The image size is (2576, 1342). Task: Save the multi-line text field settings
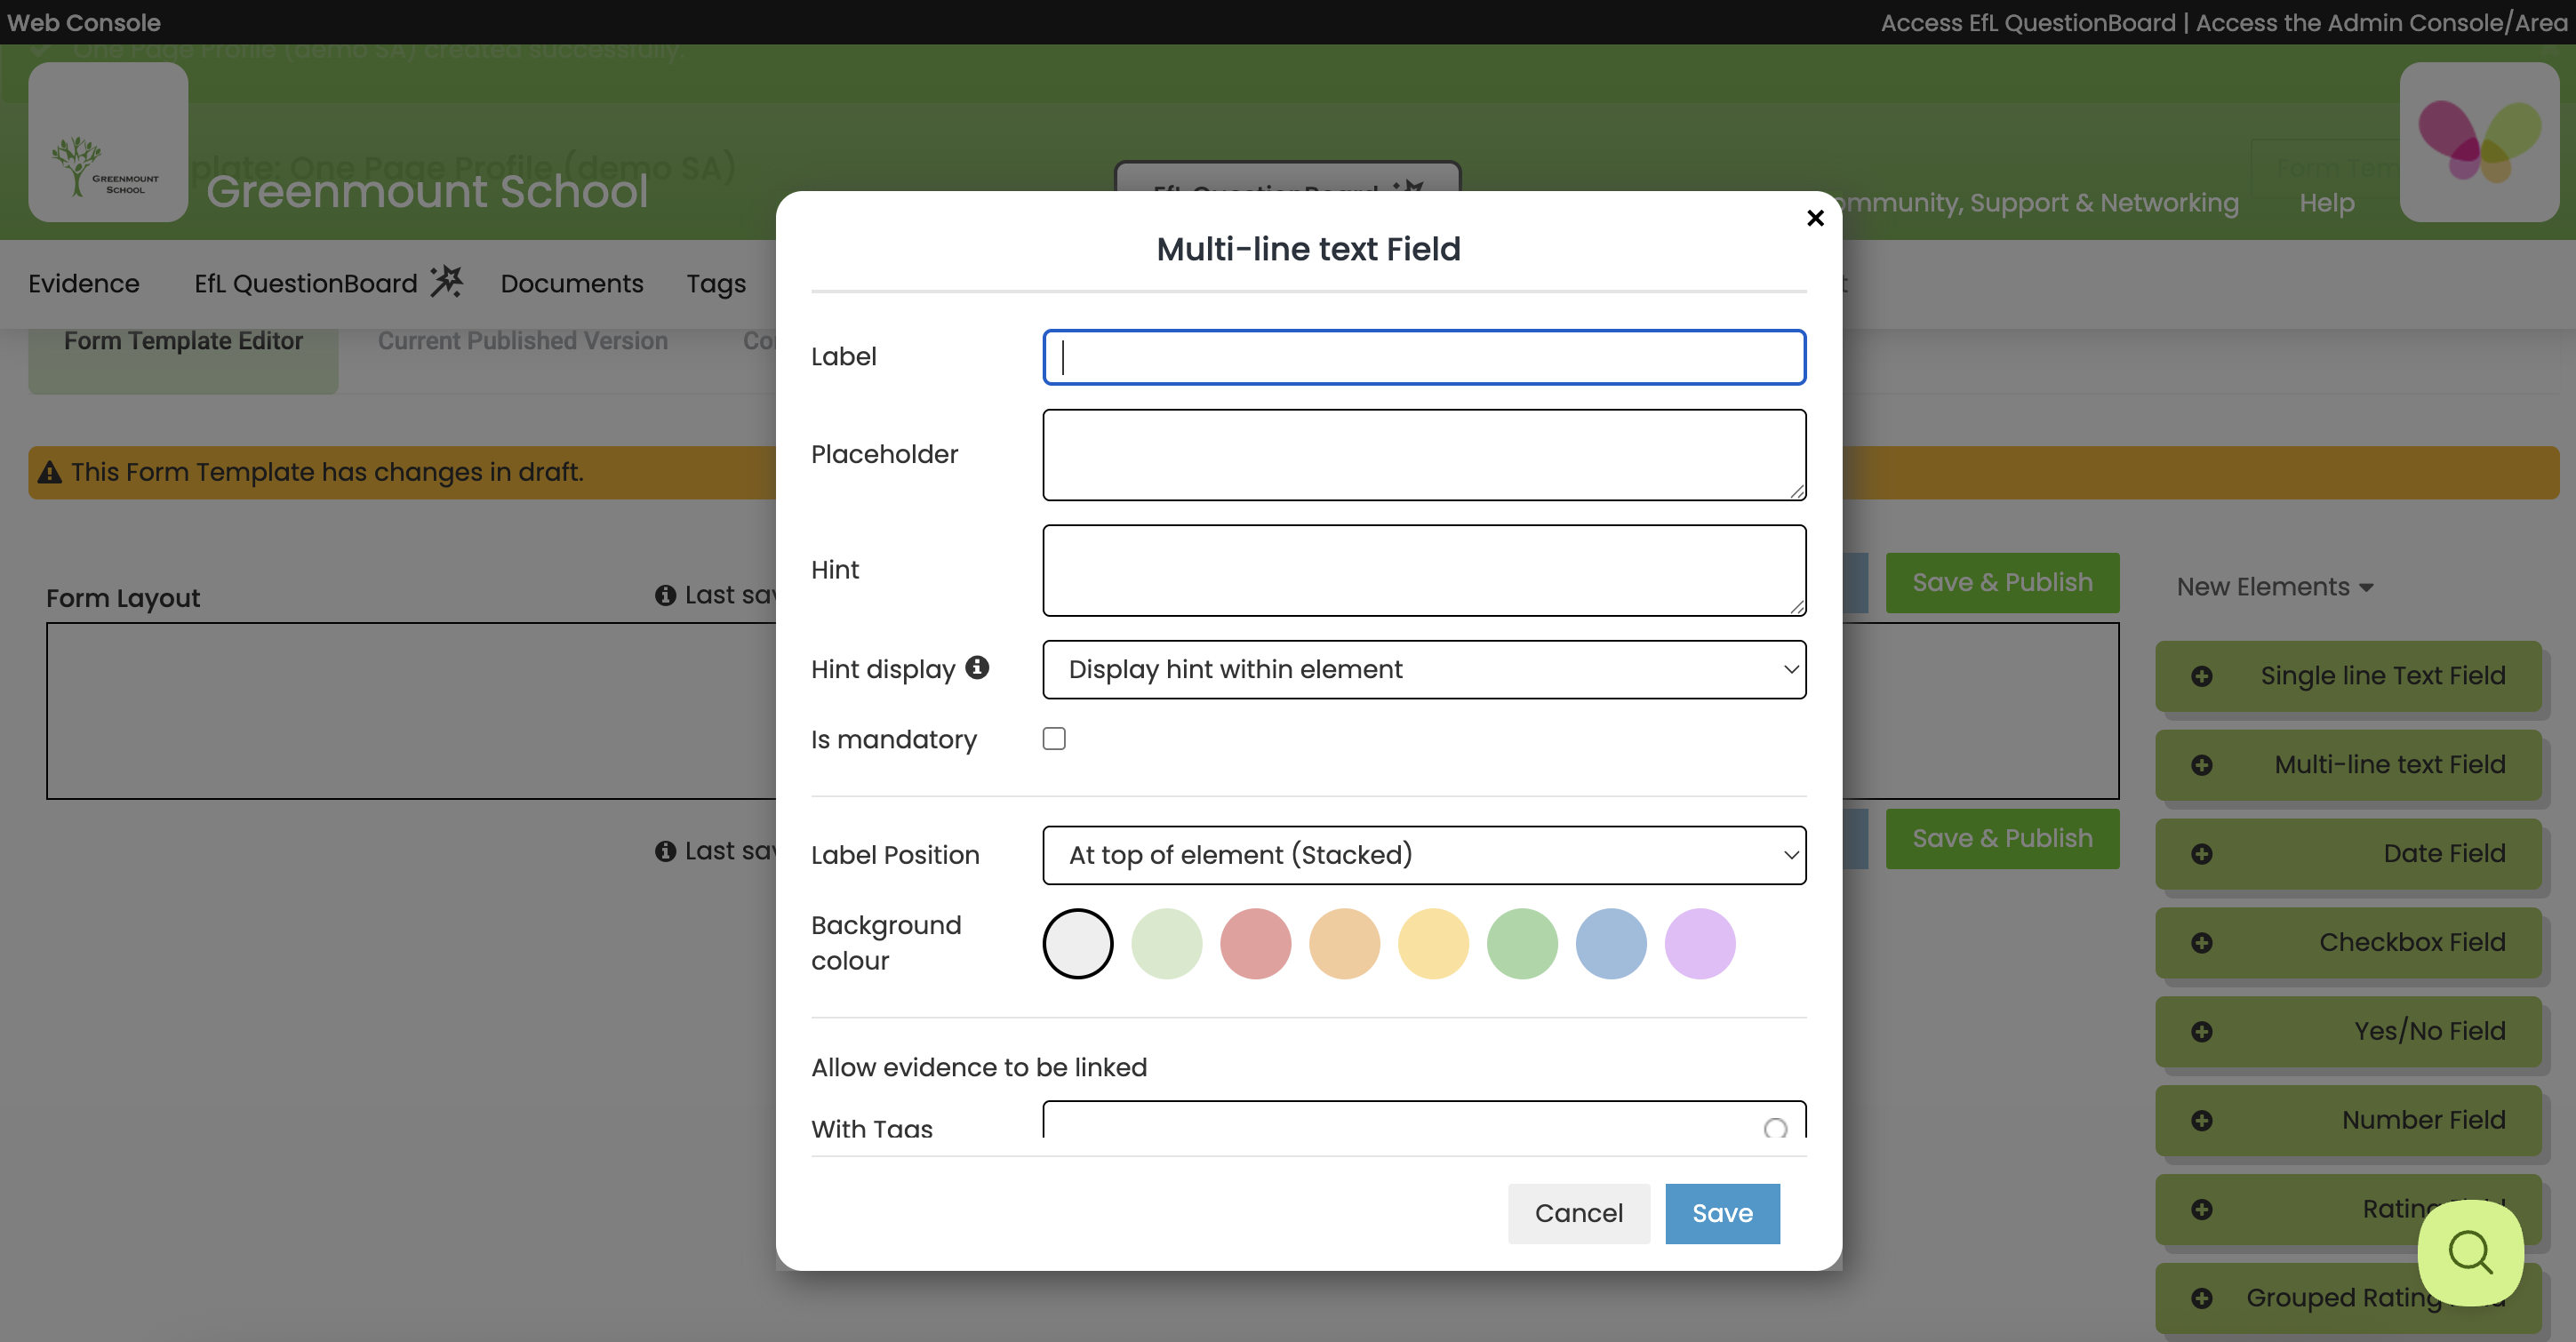1722,1213
